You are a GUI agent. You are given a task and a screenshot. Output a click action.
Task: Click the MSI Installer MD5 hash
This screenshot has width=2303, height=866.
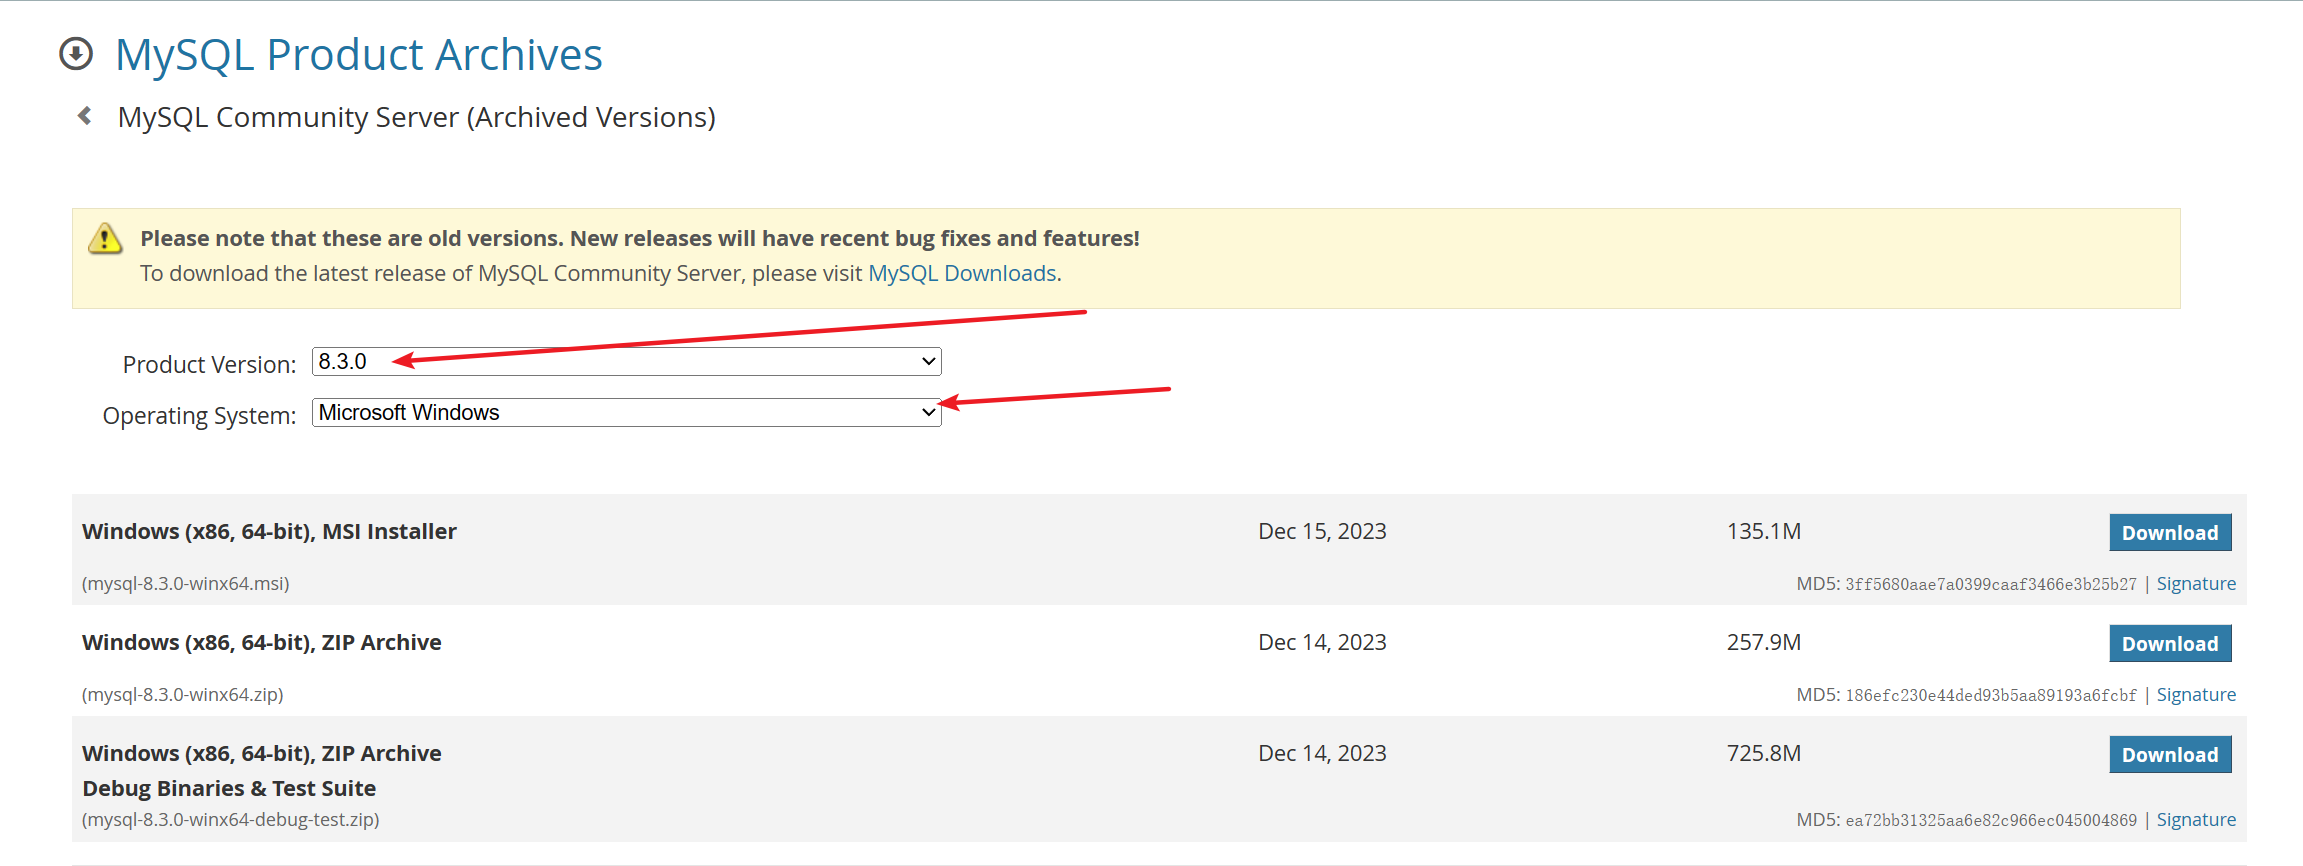pyautogui.click(x=1990, y=585)
